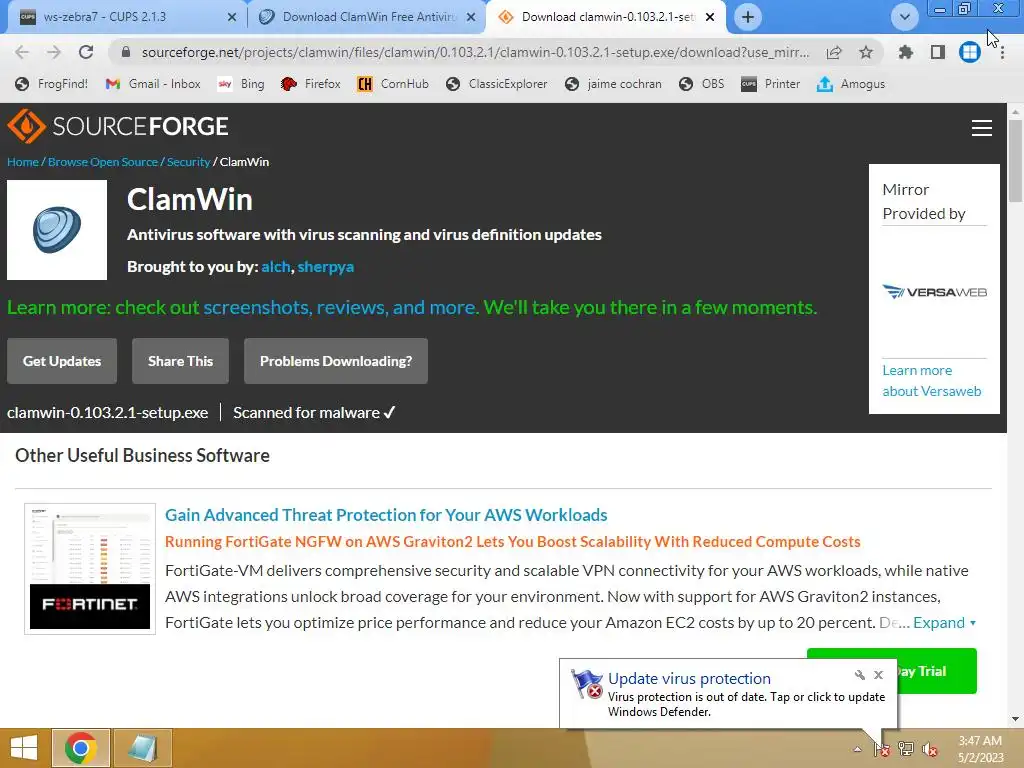
Task: Follow the Security breadcrumb link
Action: (188, 162)
